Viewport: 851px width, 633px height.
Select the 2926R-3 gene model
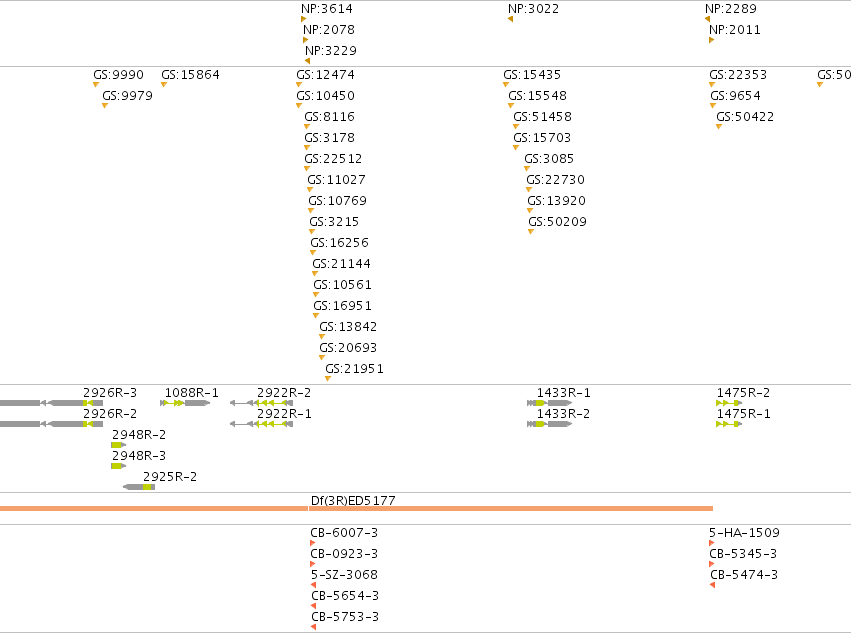click(x=51, y=403)
